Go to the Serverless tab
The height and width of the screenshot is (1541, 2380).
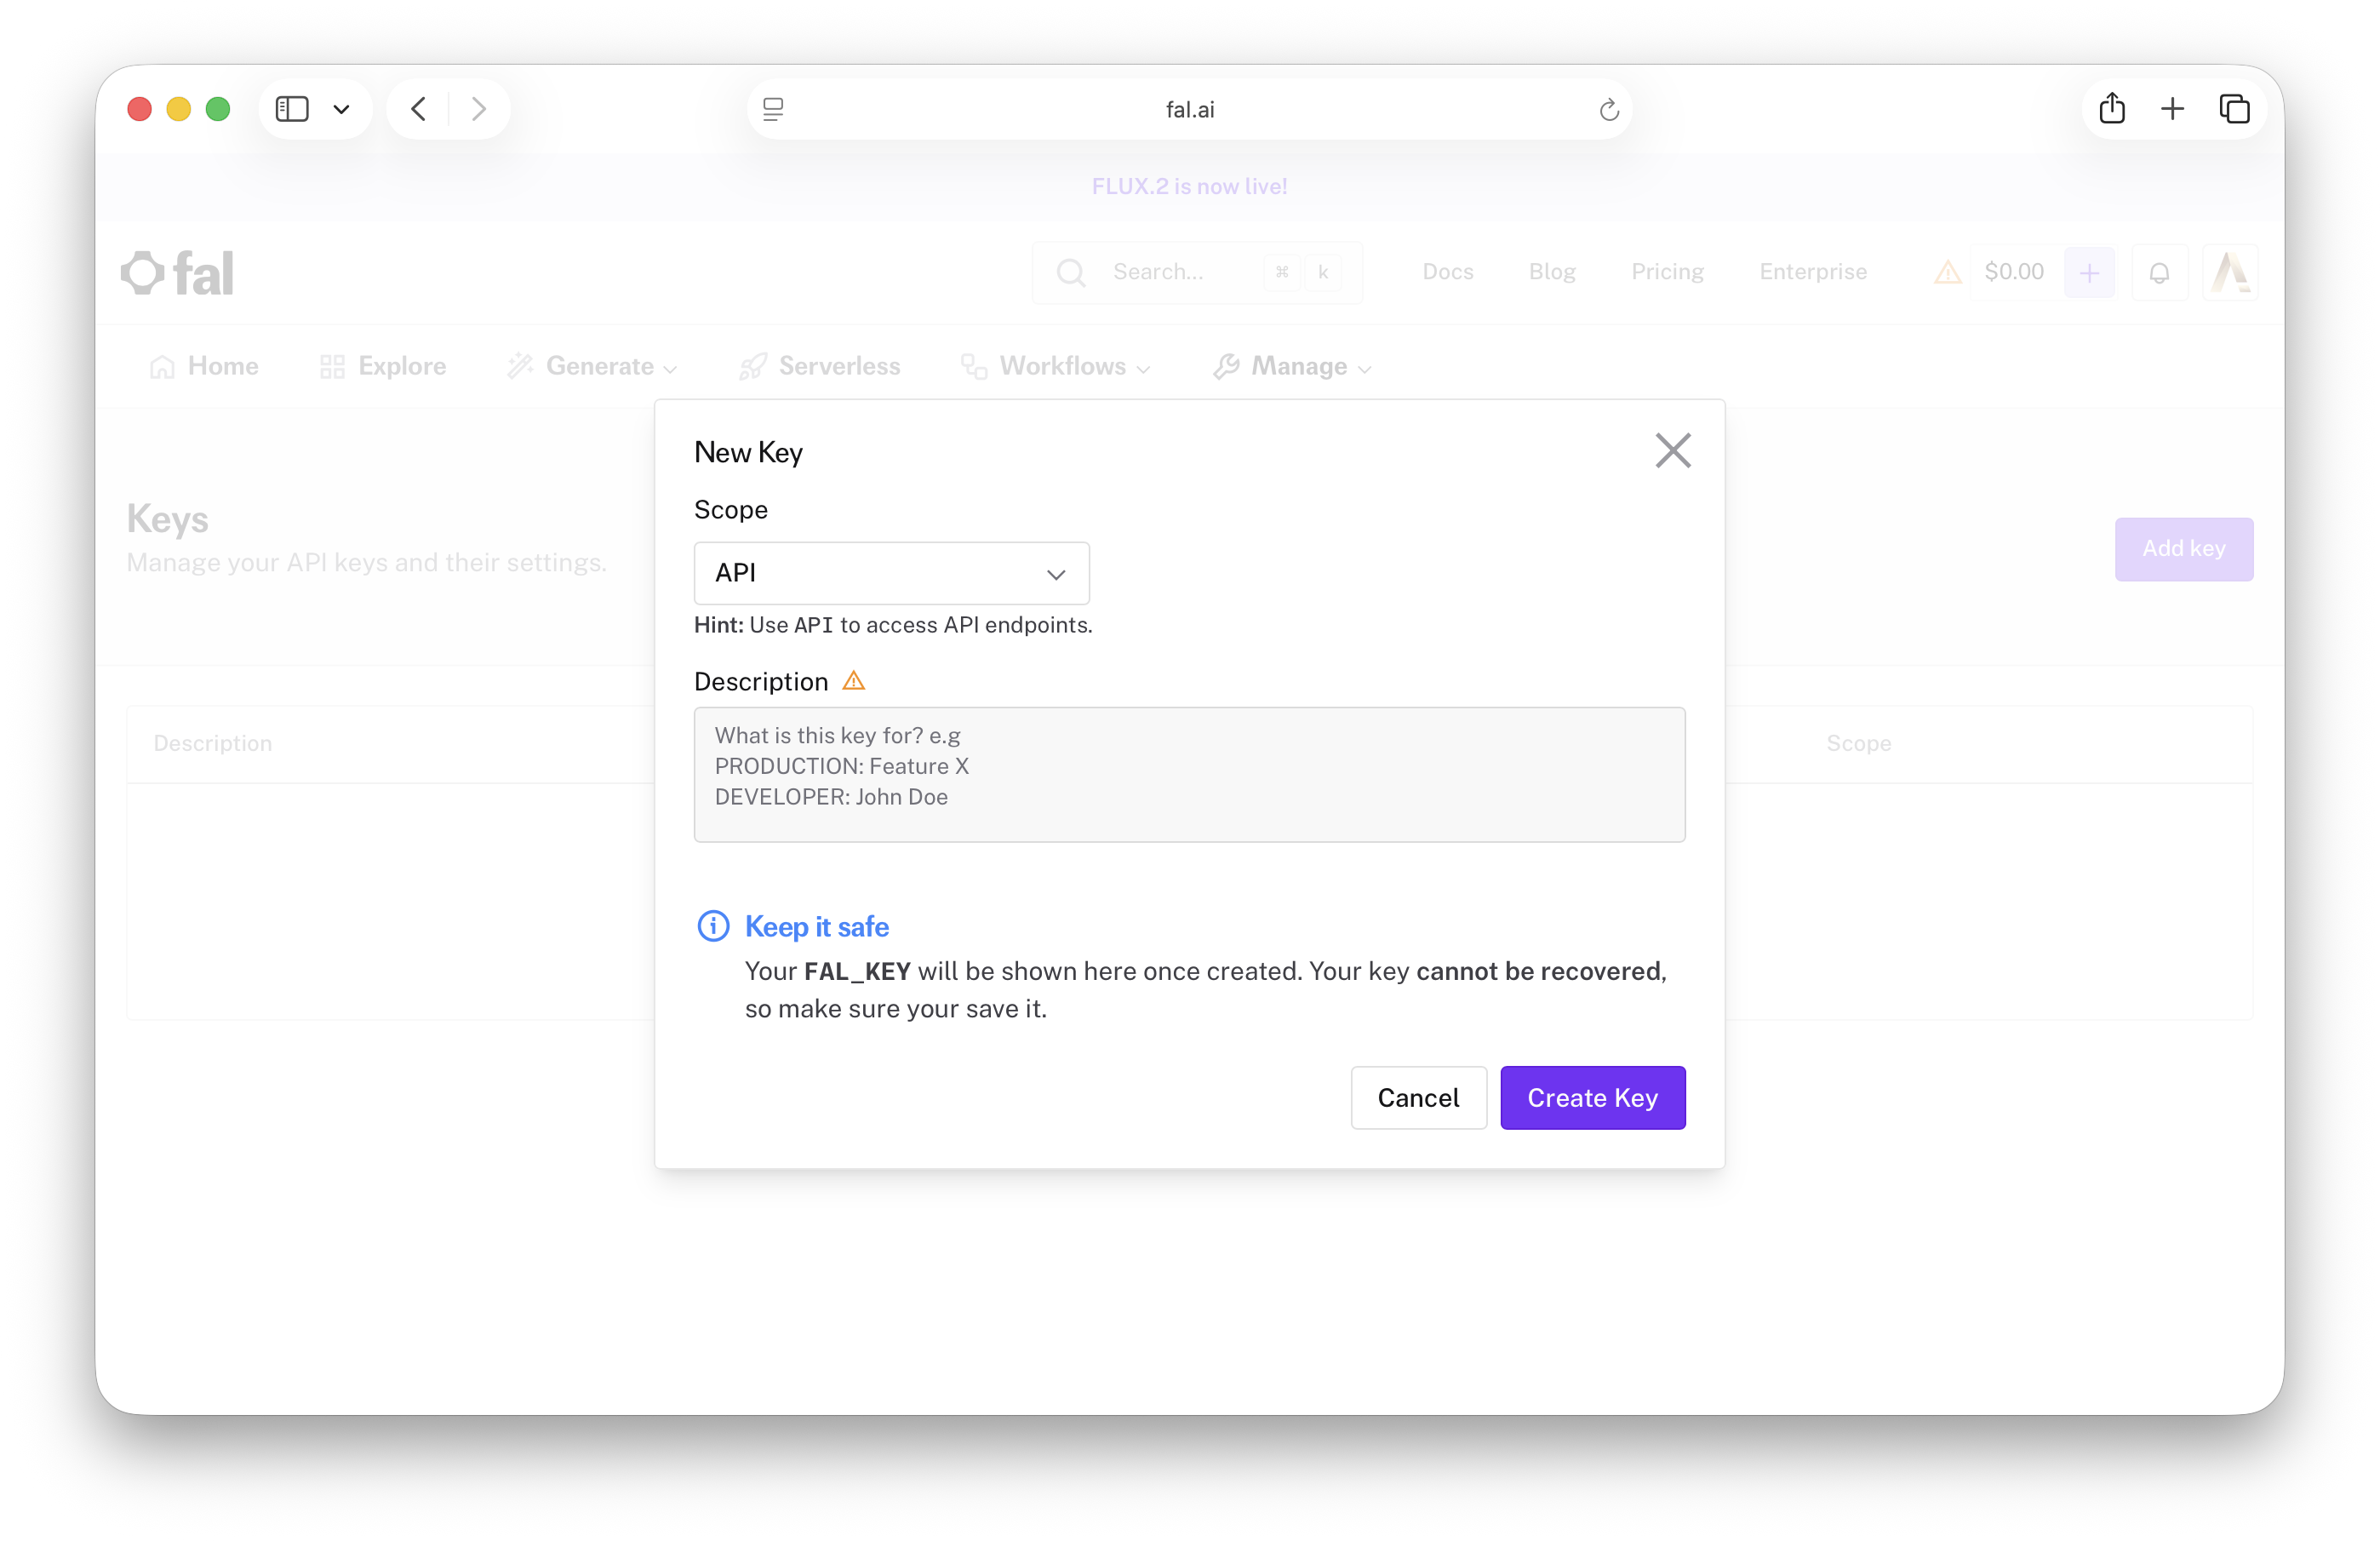[819, 366]
